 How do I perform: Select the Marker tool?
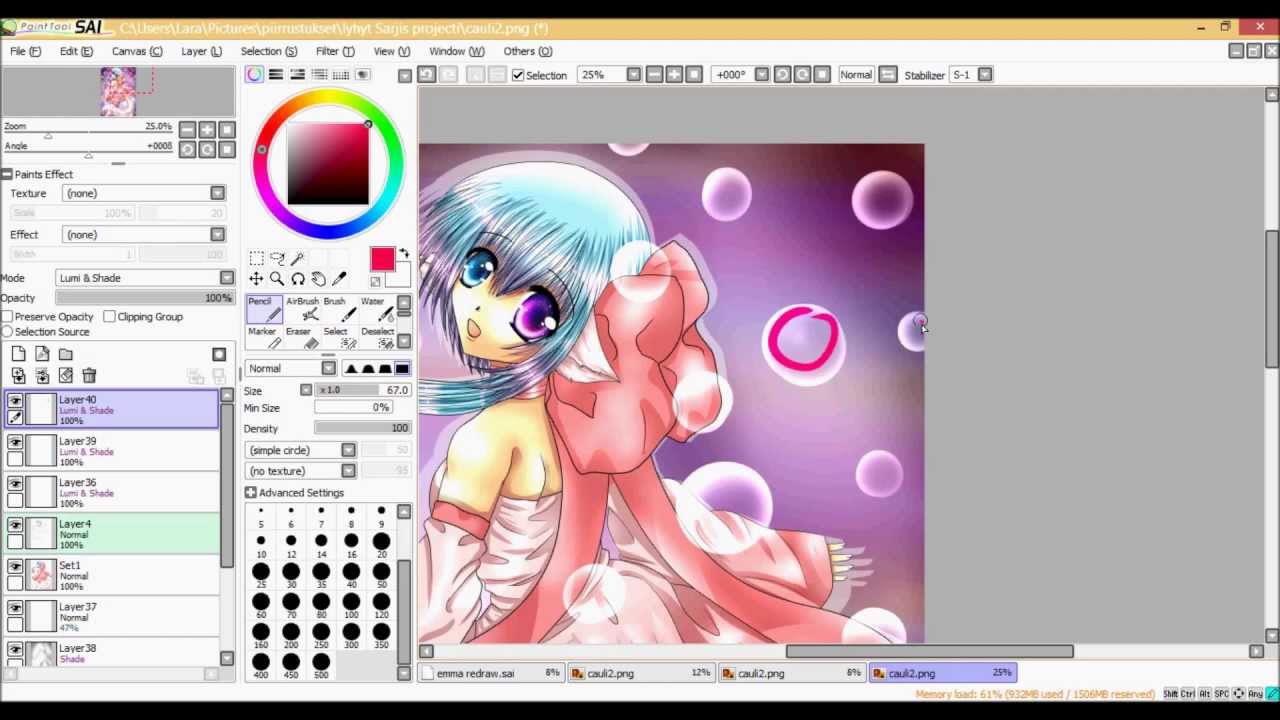264,338
